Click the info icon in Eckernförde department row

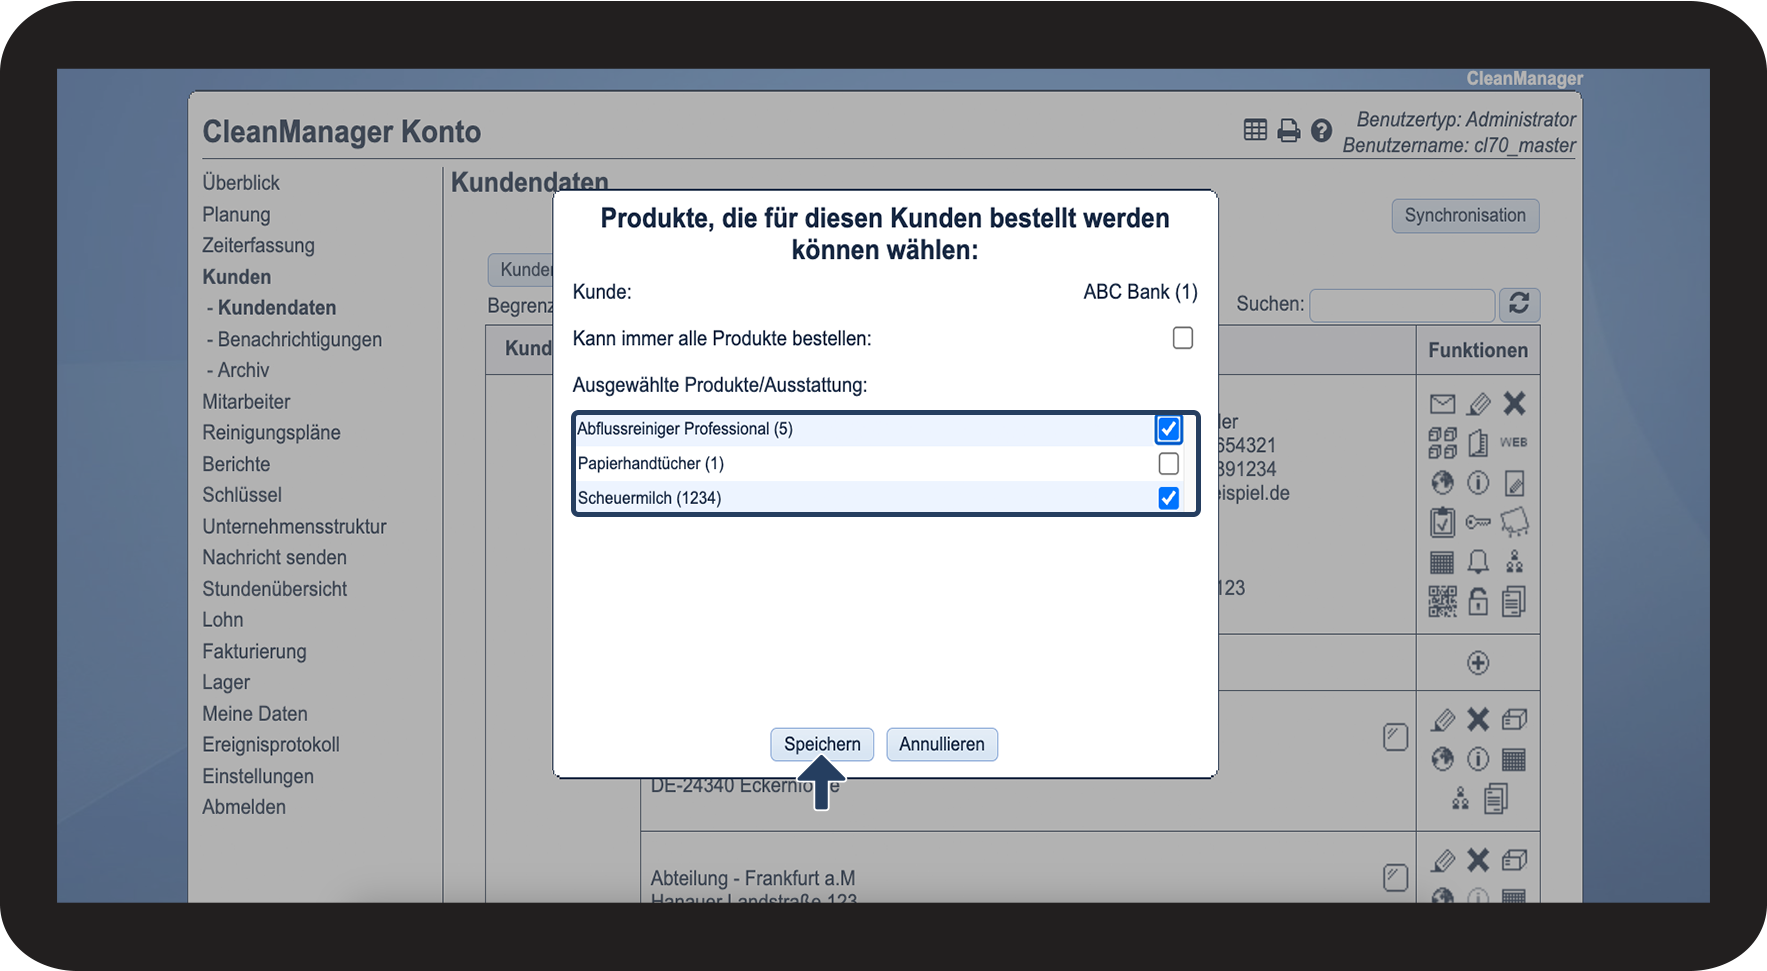pyautogui.click(x=1478, y=760)
